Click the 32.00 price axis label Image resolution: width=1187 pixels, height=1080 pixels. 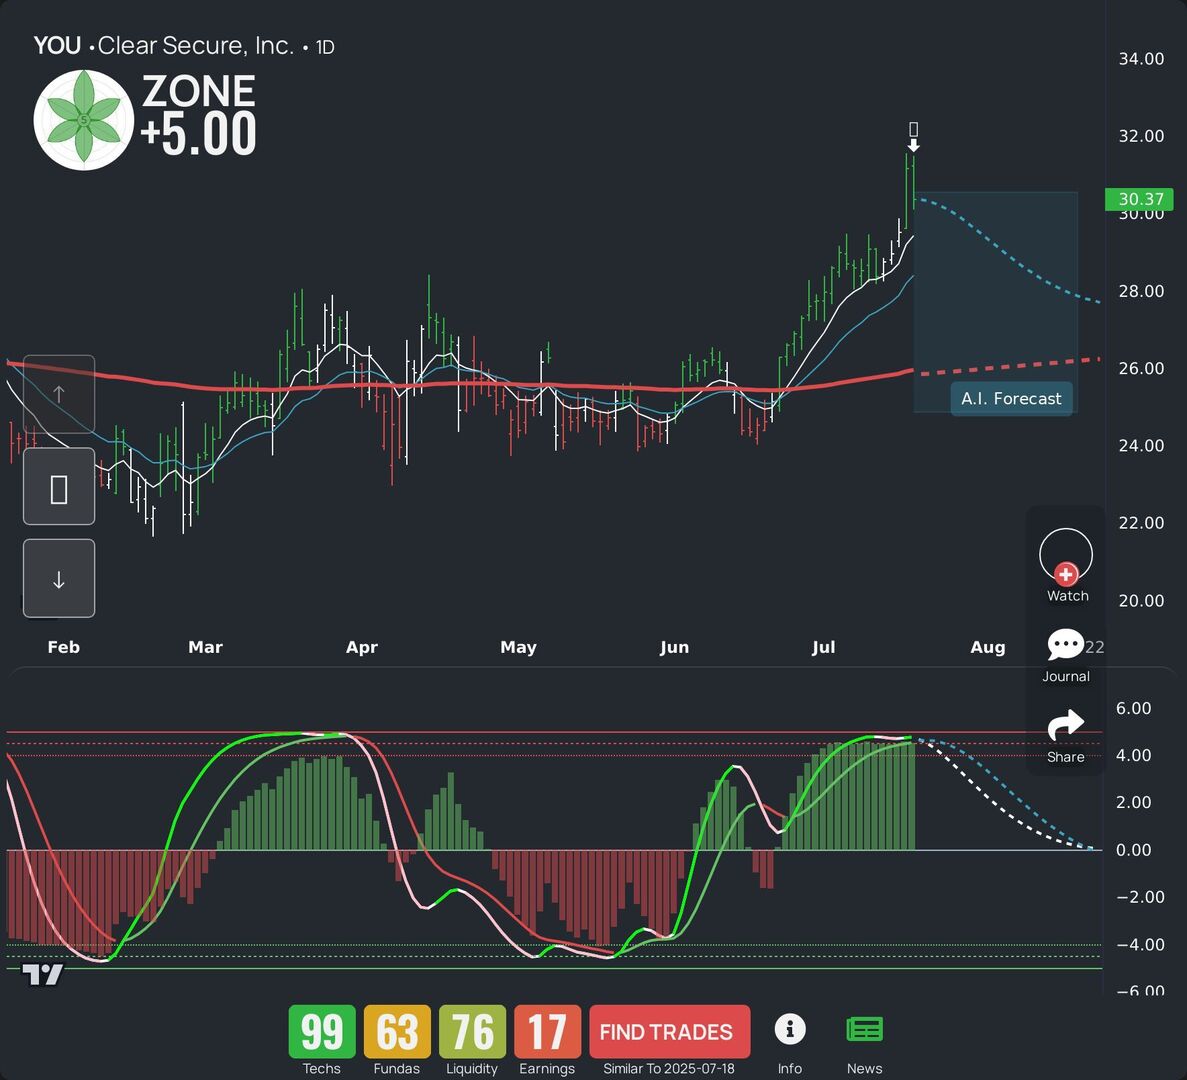[1141, 136]
